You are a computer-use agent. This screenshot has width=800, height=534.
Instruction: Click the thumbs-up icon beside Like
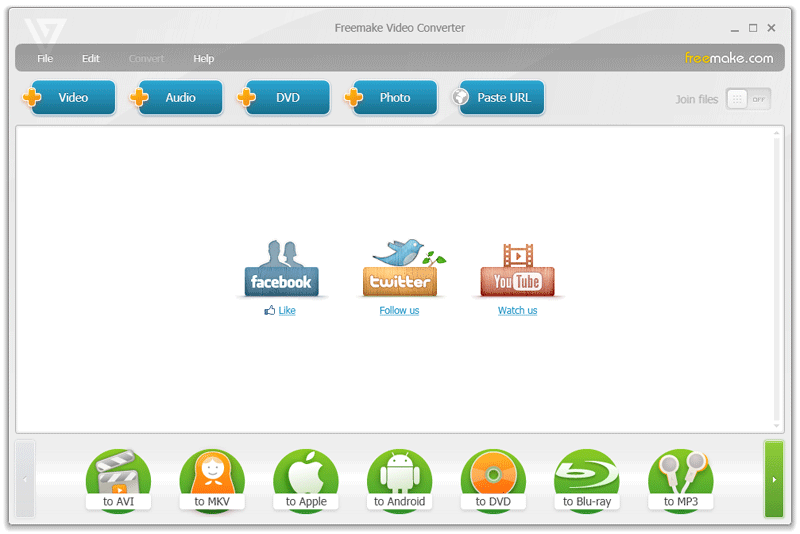pyautogui.click(x=269, y=310)
